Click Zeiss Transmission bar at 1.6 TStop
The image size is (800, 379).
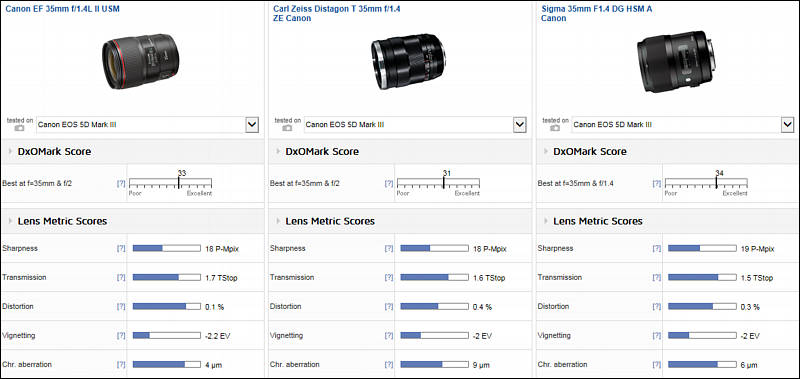pos(434,277)
